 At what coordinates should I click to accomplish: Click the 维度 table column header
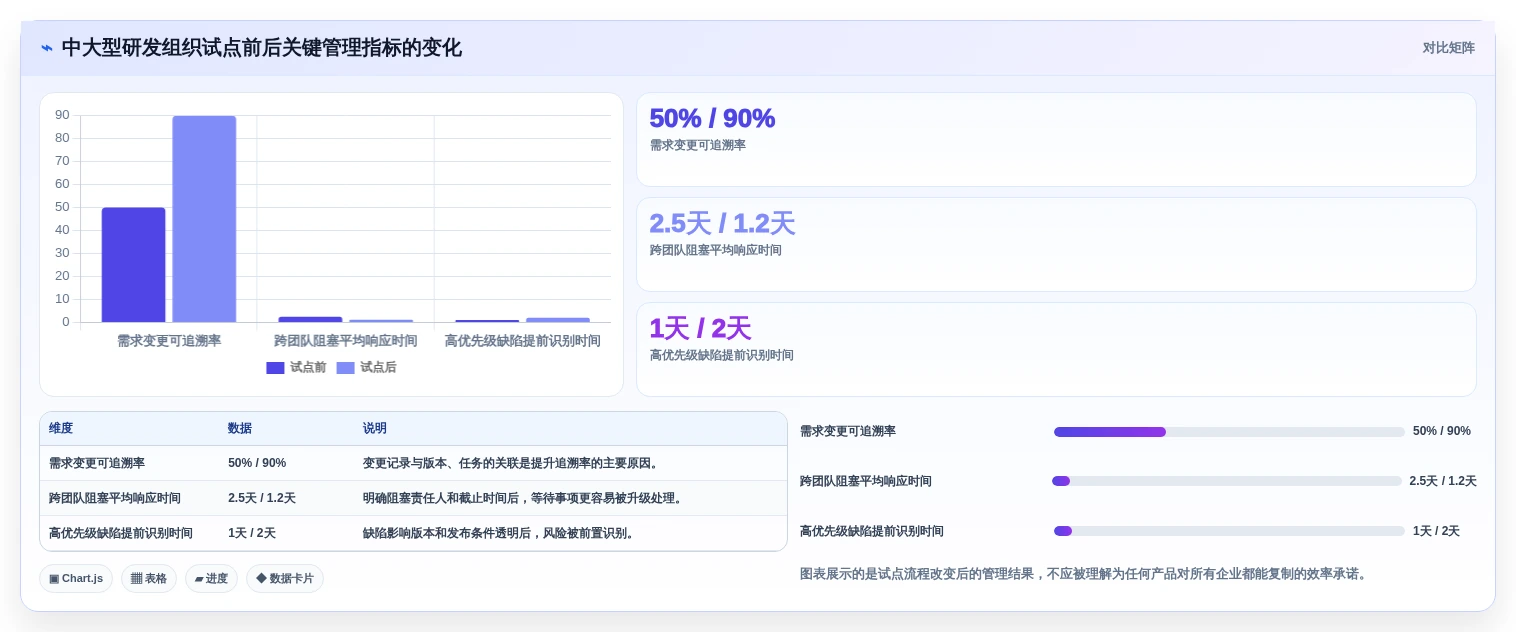point(61,428)
